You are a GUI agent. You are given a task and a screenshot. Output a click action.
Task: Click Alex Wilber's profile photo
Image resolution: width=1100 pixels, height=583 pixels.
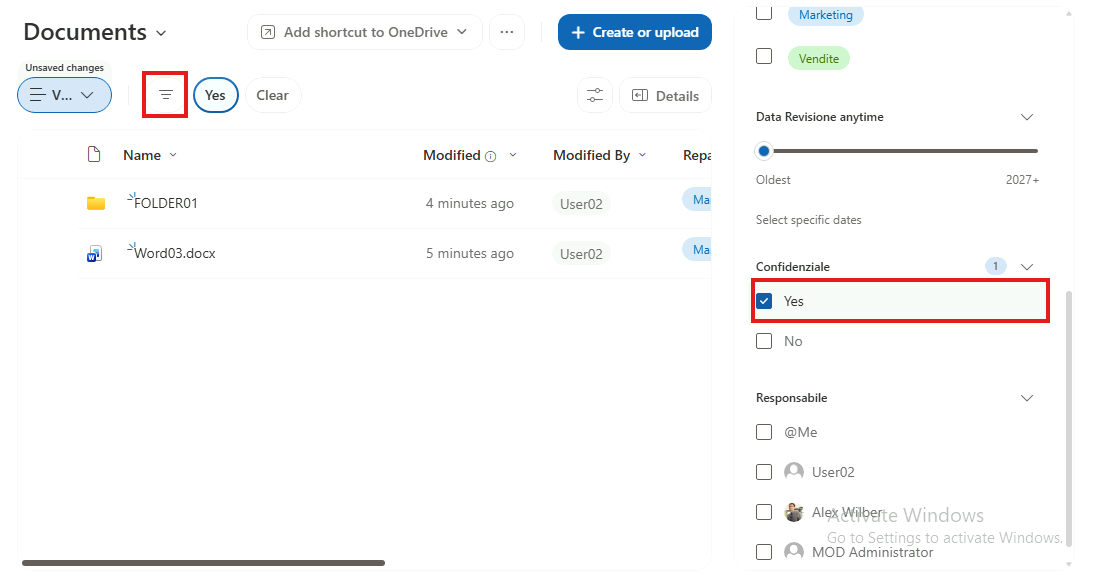click(x=793, y=512)
